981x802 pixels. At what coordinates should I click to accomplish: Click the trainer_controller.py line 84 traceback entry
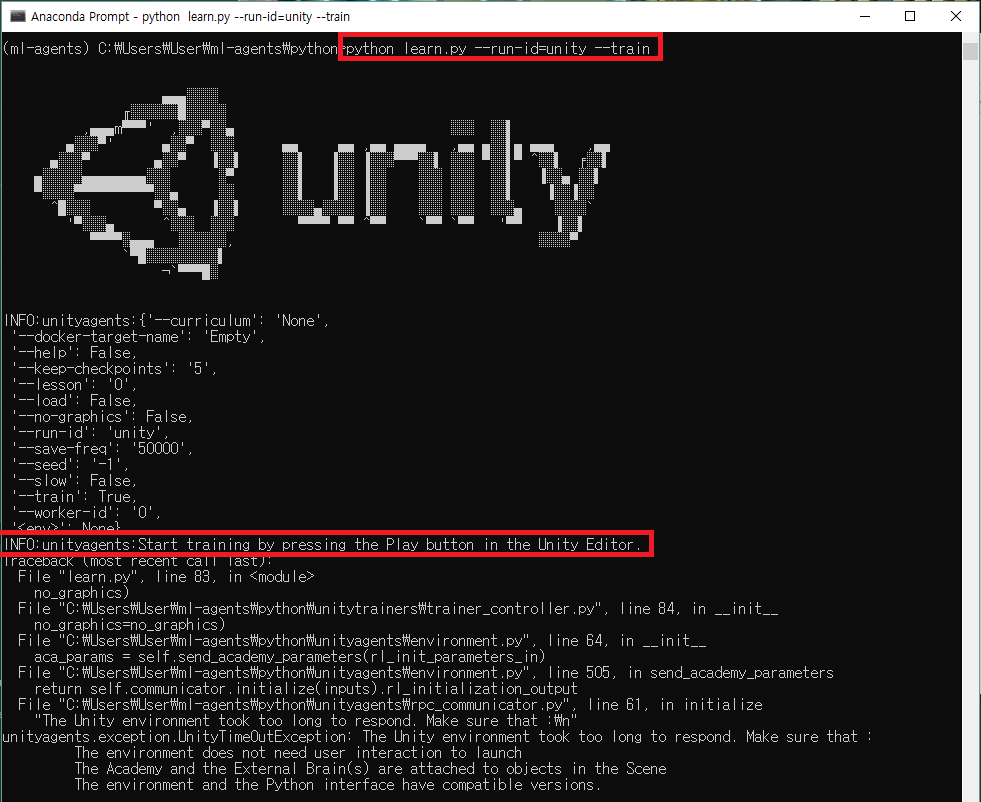click(398, 609)
